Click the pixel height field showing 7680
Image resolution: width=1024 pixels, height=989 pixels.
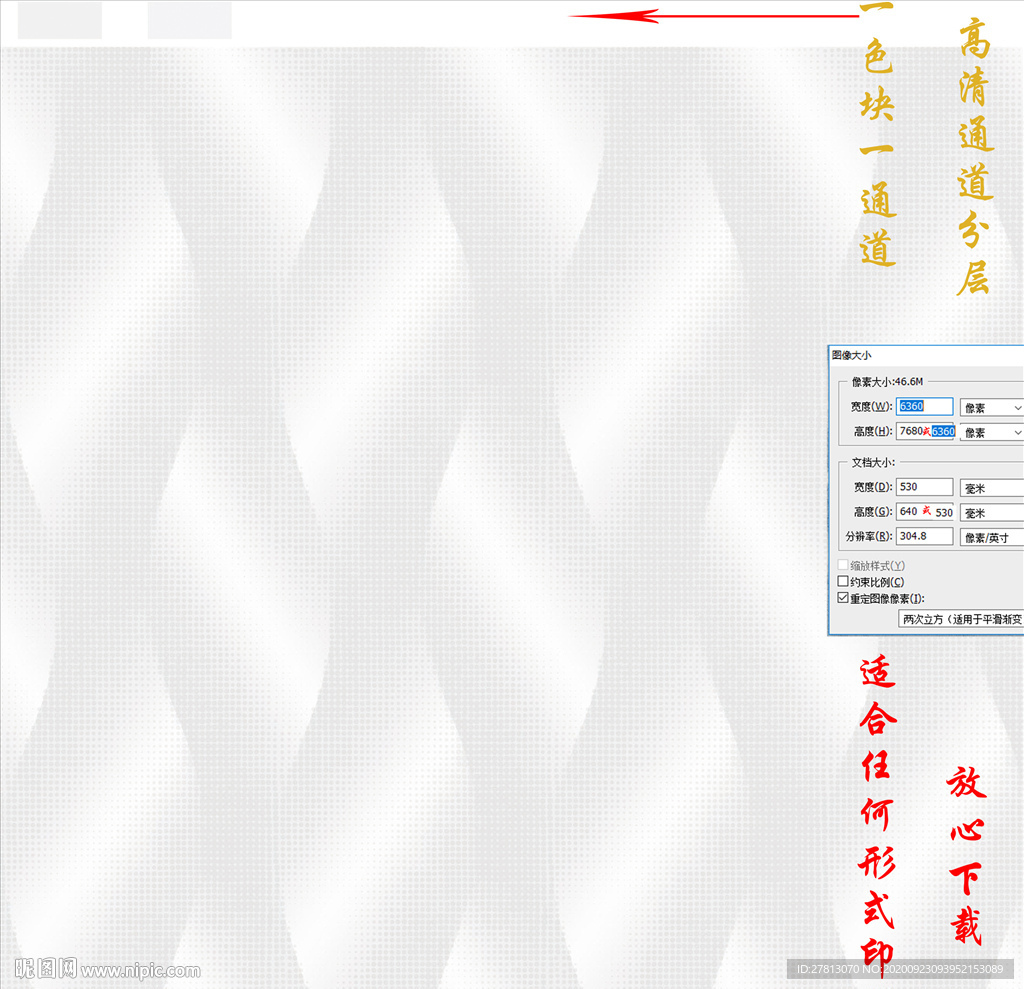coord(925,431)
